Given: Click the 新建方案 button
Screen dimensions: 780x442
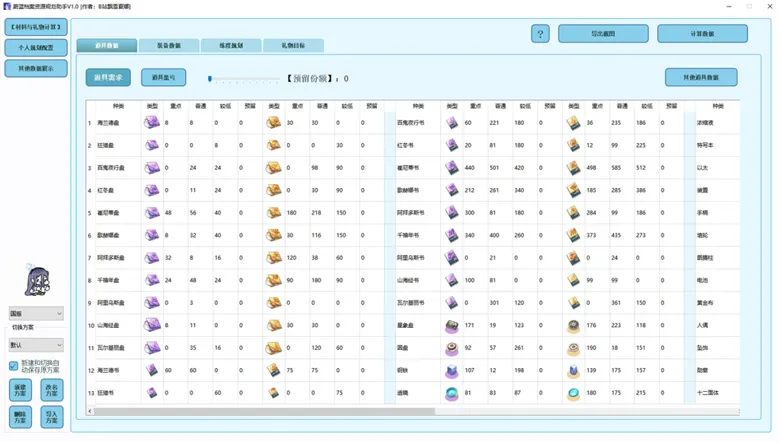Looking at the screenshot, I should 20,390.
